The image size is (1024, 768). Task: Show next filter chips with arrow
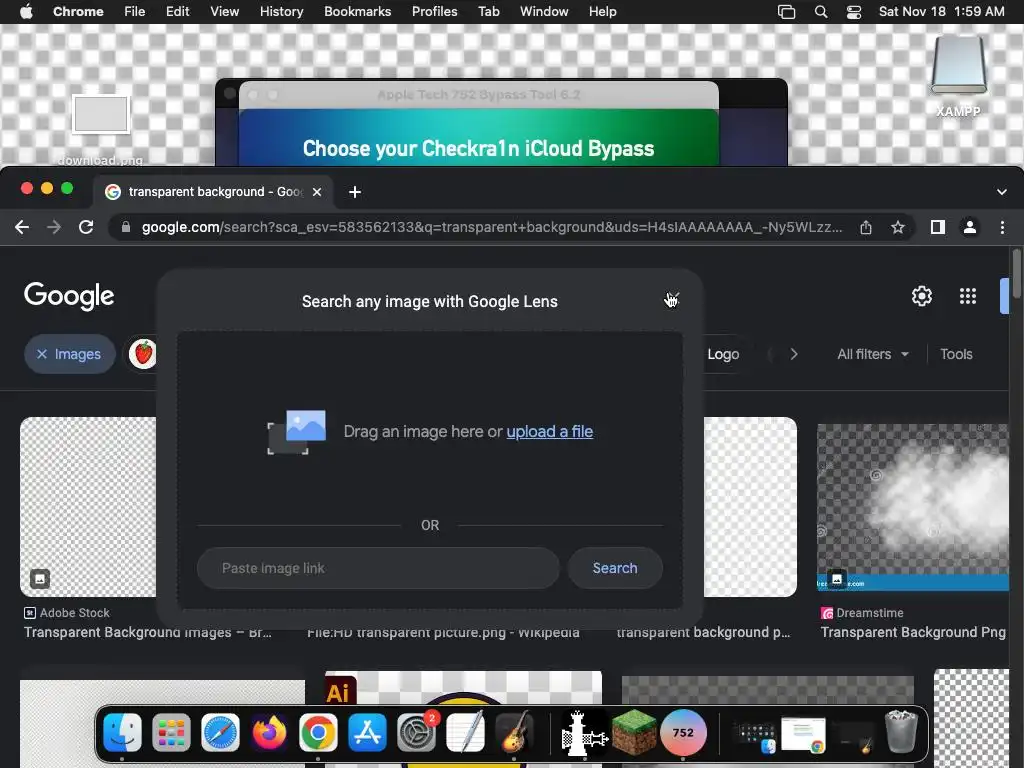[x=793, y=354]
